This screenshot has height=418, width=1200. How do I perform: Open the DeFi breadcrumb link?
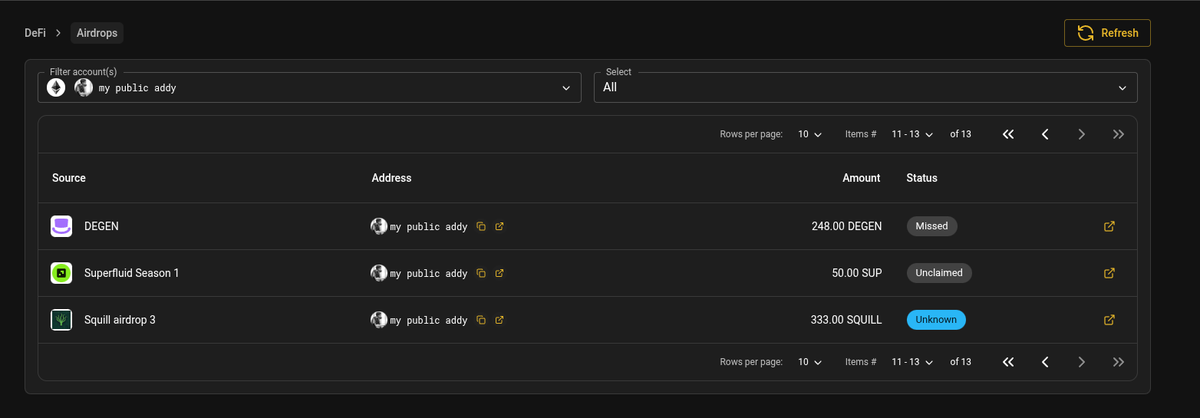tap(35, 33)
